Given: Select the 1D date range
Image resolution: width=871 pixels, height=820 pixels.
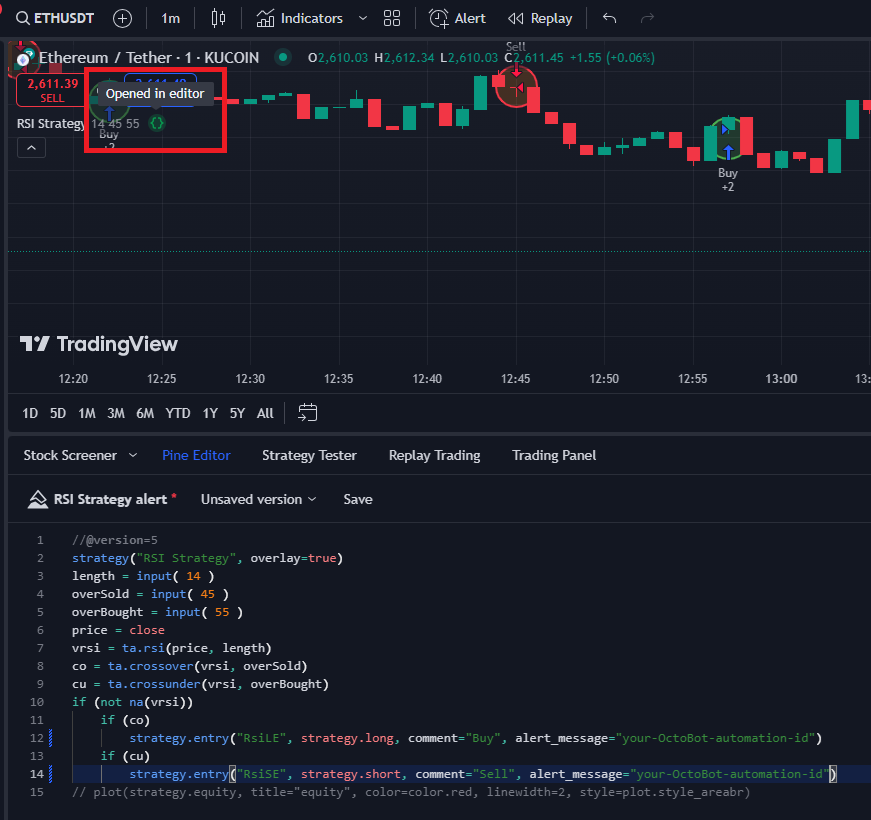Looking at the screenshot, I should click(30, 413).
